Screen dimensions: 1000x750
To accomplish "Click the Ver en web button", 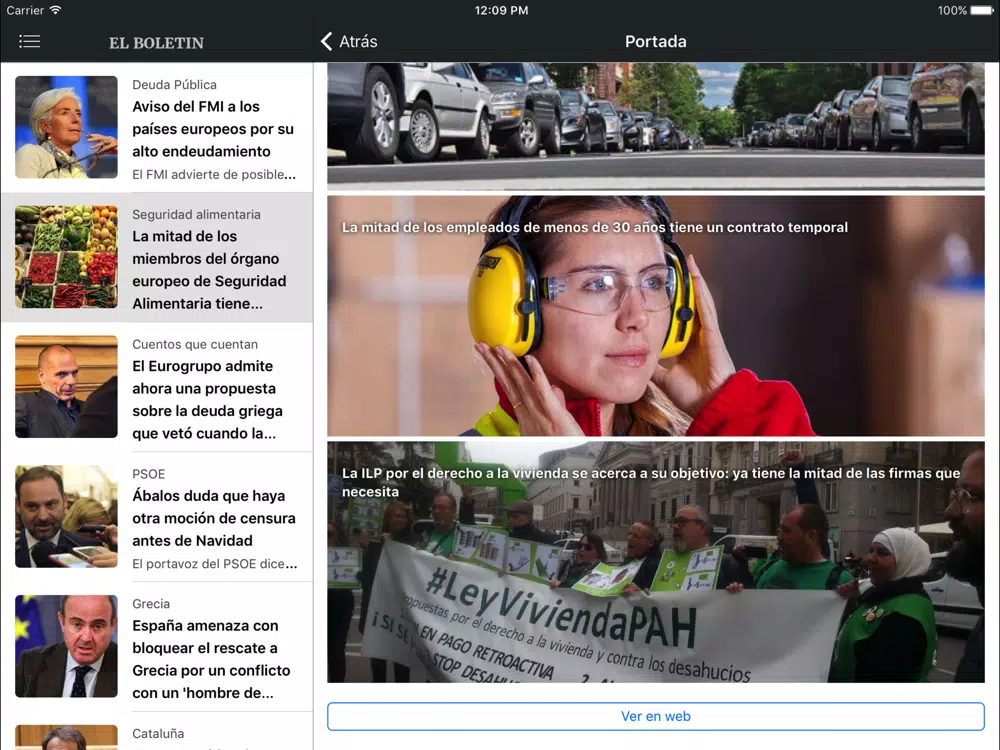I will point(656,716).
